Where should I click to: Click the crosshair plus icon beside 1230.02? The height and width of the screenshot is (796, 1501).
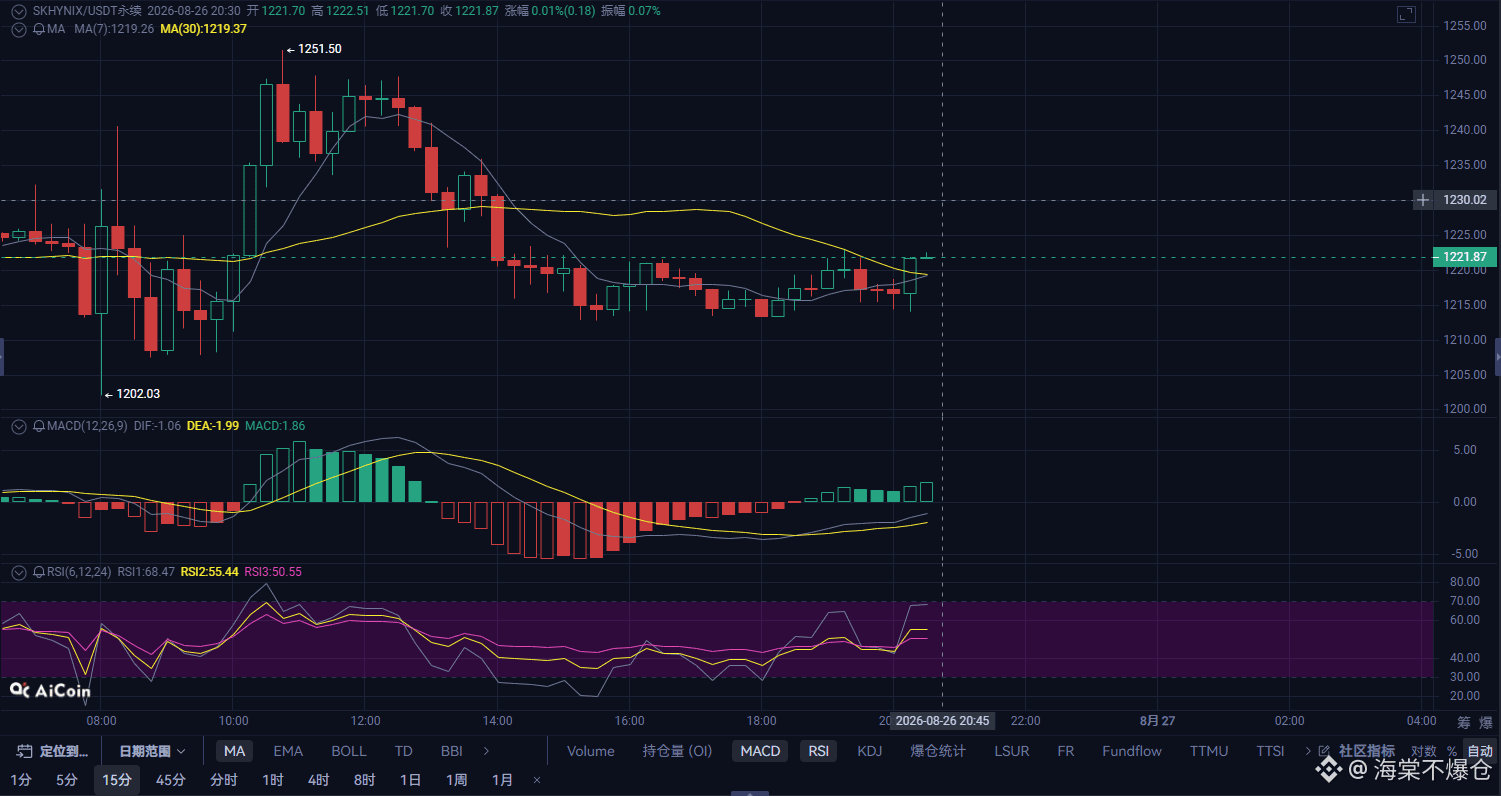pyautogui.click(x=1423, y=200)
